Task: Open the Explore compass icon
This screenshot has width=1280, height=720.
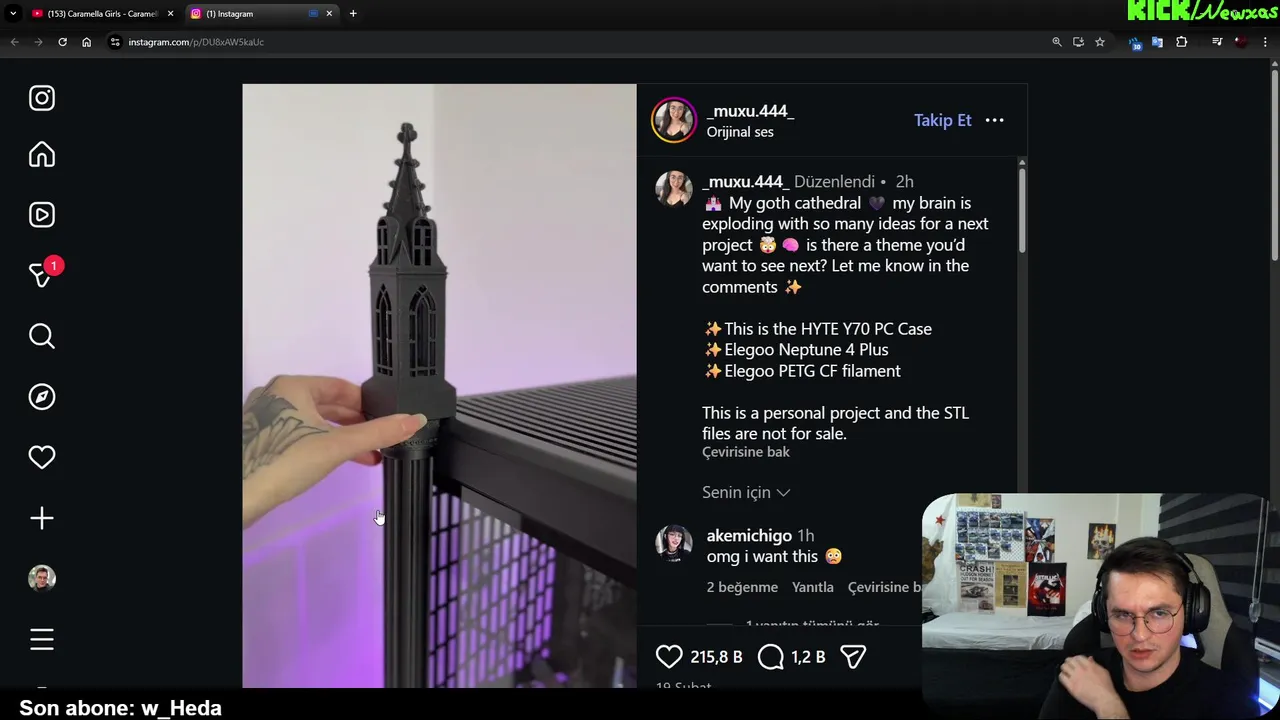Action: pyautogui.click(x=42, y=397)
